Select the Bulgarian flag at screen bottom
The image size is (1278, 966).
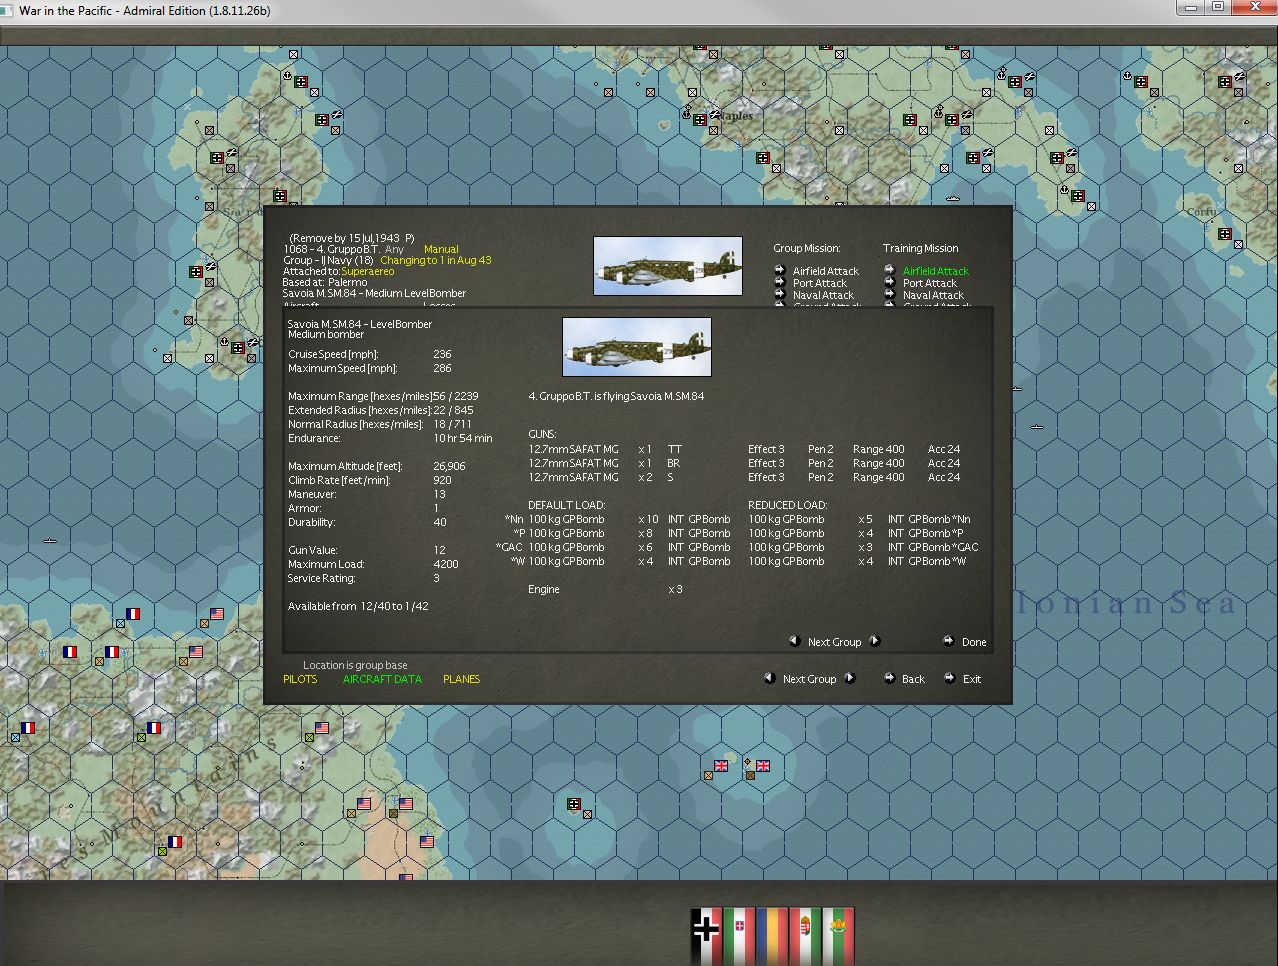tap(838, 936)
